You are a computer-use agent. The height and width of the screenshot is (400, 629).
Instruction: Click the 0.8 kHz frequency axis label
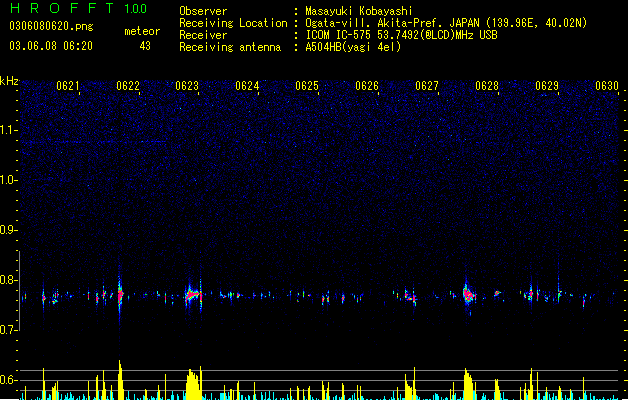8,280
